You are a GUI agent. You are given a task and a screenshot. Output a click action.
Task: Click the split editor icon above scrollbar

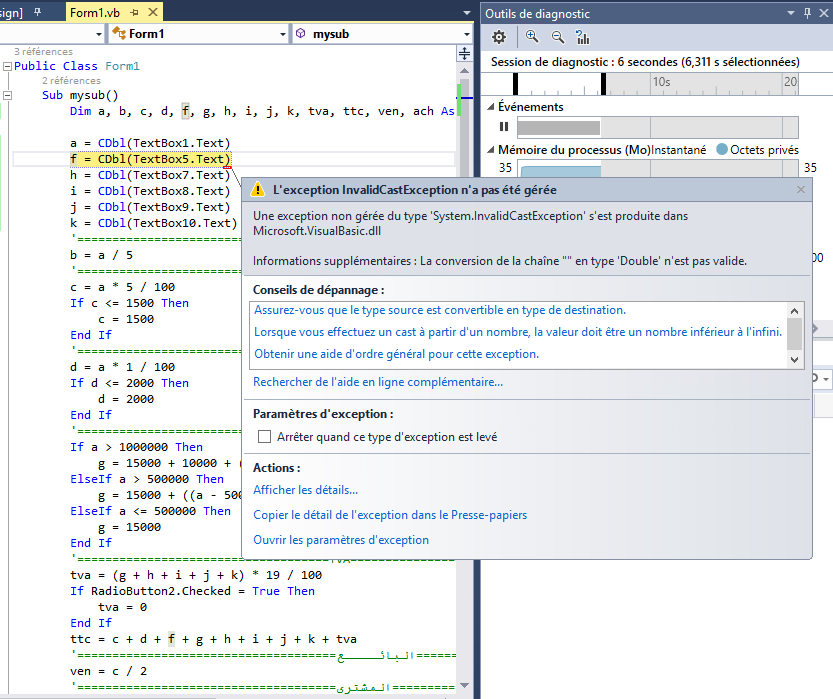tap(464, 53)
